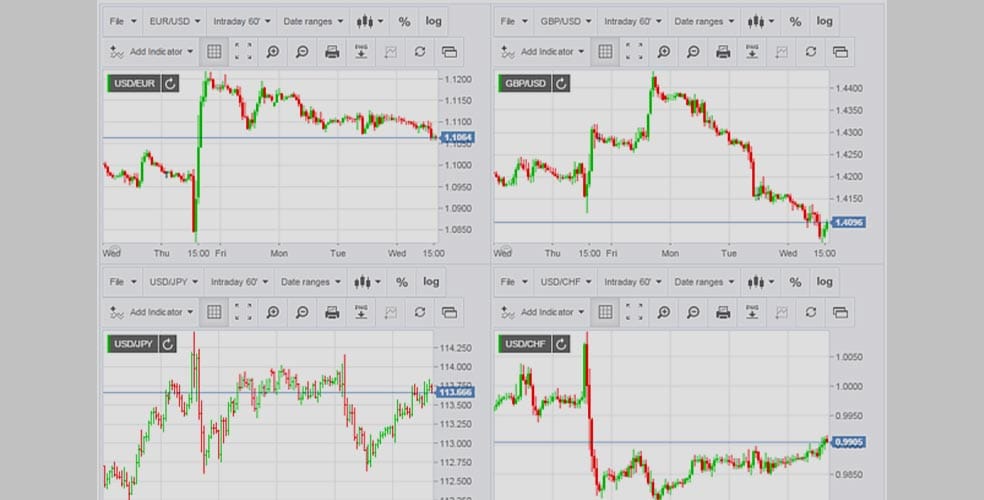This screenshot has width=984, height=500.
Task: Click detach window icon on USD/JPY chart
Action: (x=449, y=312)
